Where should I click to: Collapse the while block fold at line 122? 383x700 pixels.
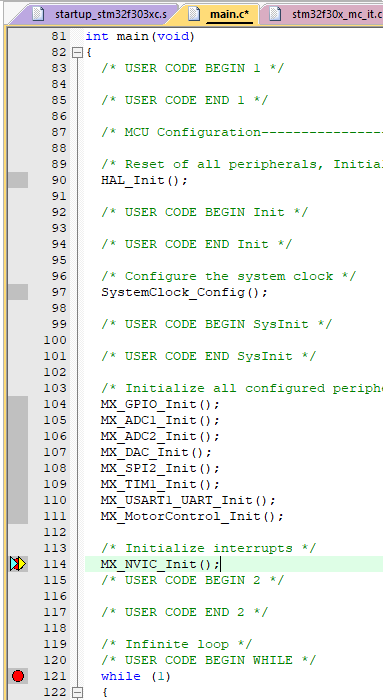point(78,692)
